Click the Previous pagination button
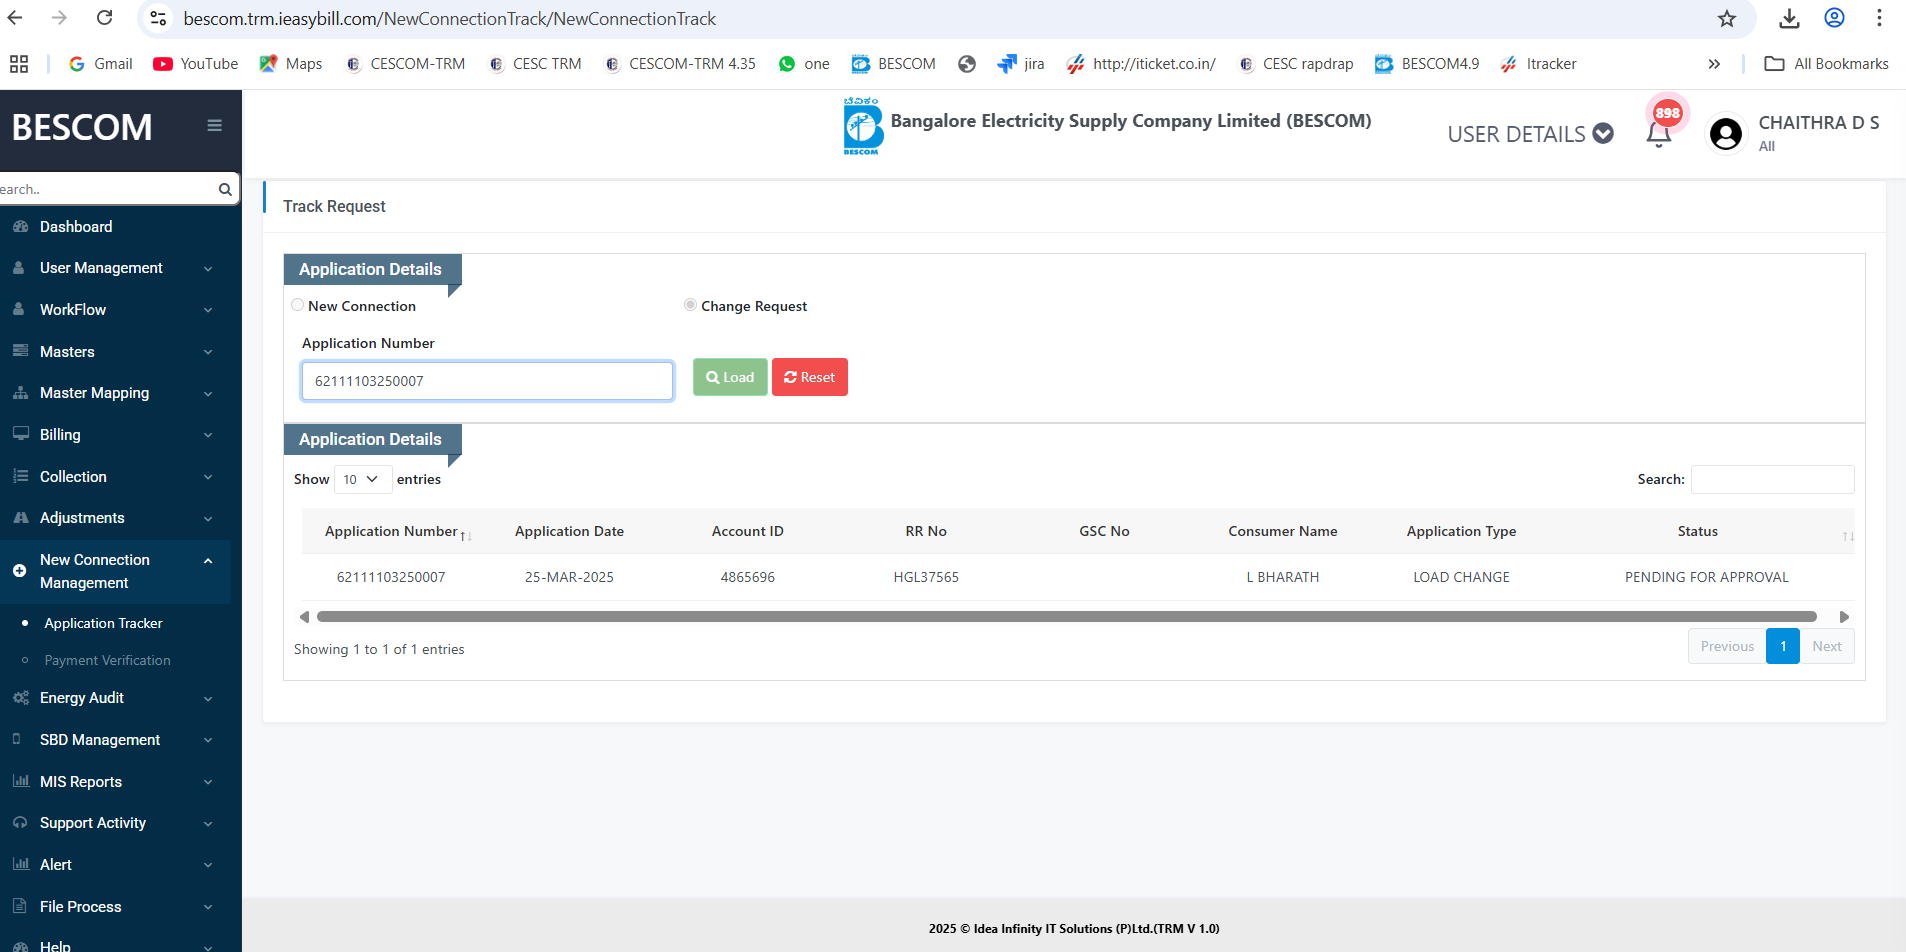Screen dimensions: 1906x952 pos(1727,646)
